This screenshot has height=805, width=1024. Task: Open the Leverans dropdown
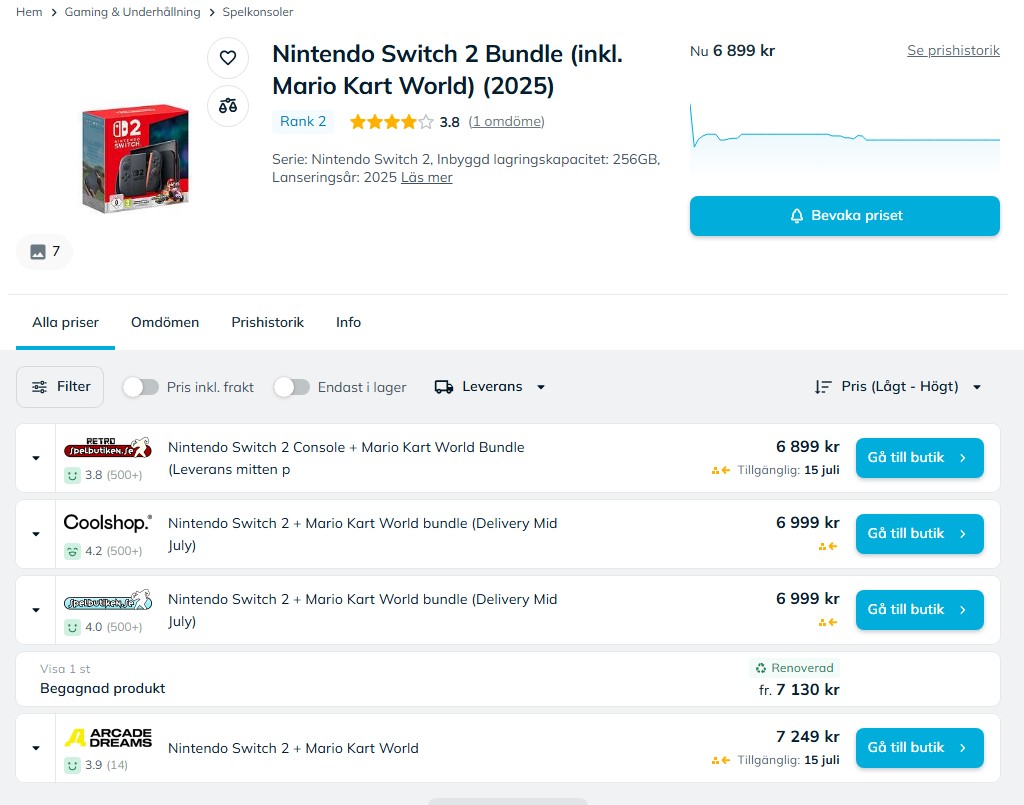(490, 387)
